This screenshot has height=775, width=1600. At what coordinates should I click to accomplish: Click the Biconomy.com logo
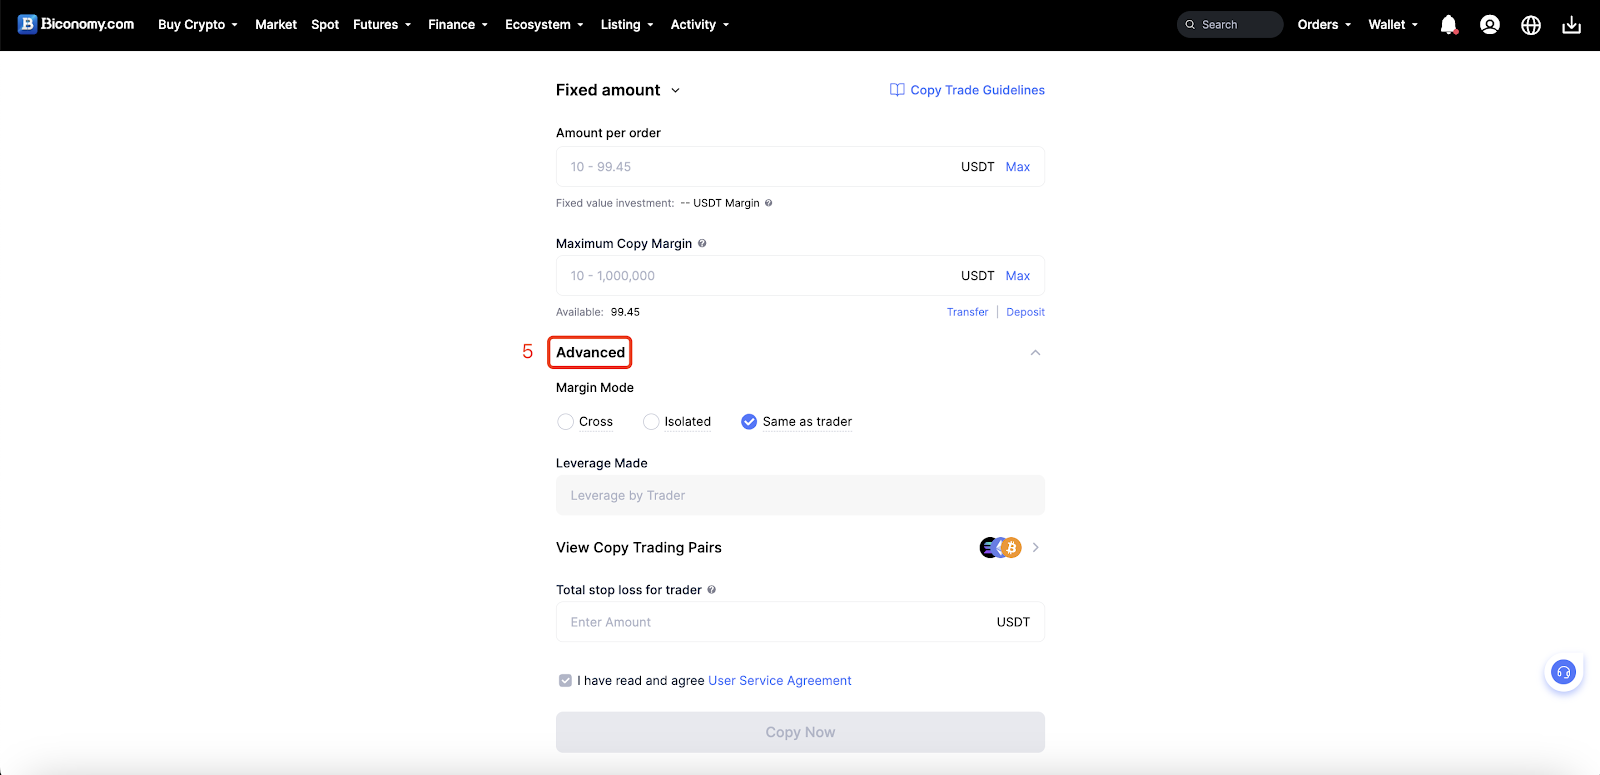point(76,24)
